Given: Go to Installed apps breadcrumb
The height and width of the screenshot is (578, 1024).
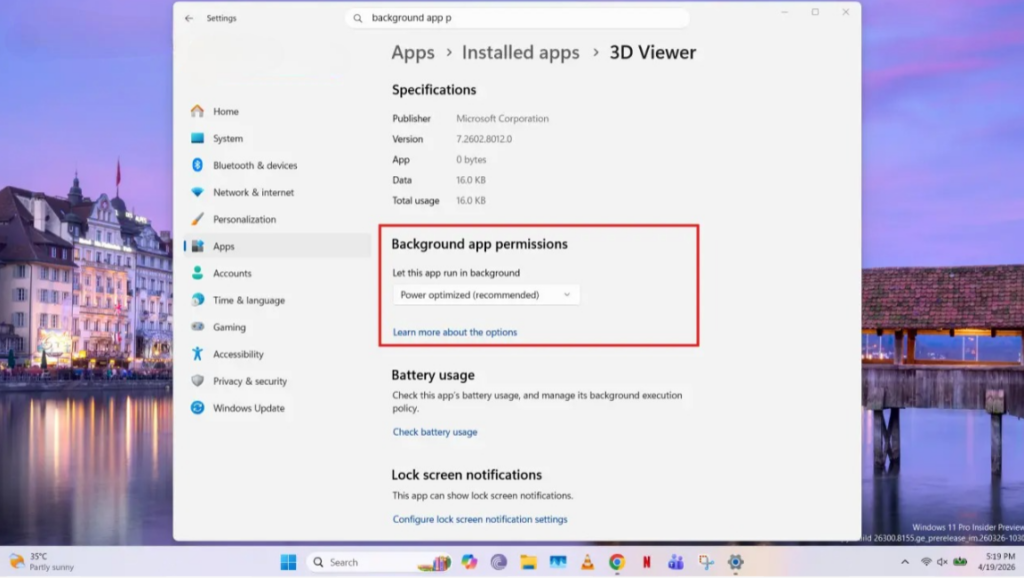Looking at the screenshot, I should coord(520,52).
